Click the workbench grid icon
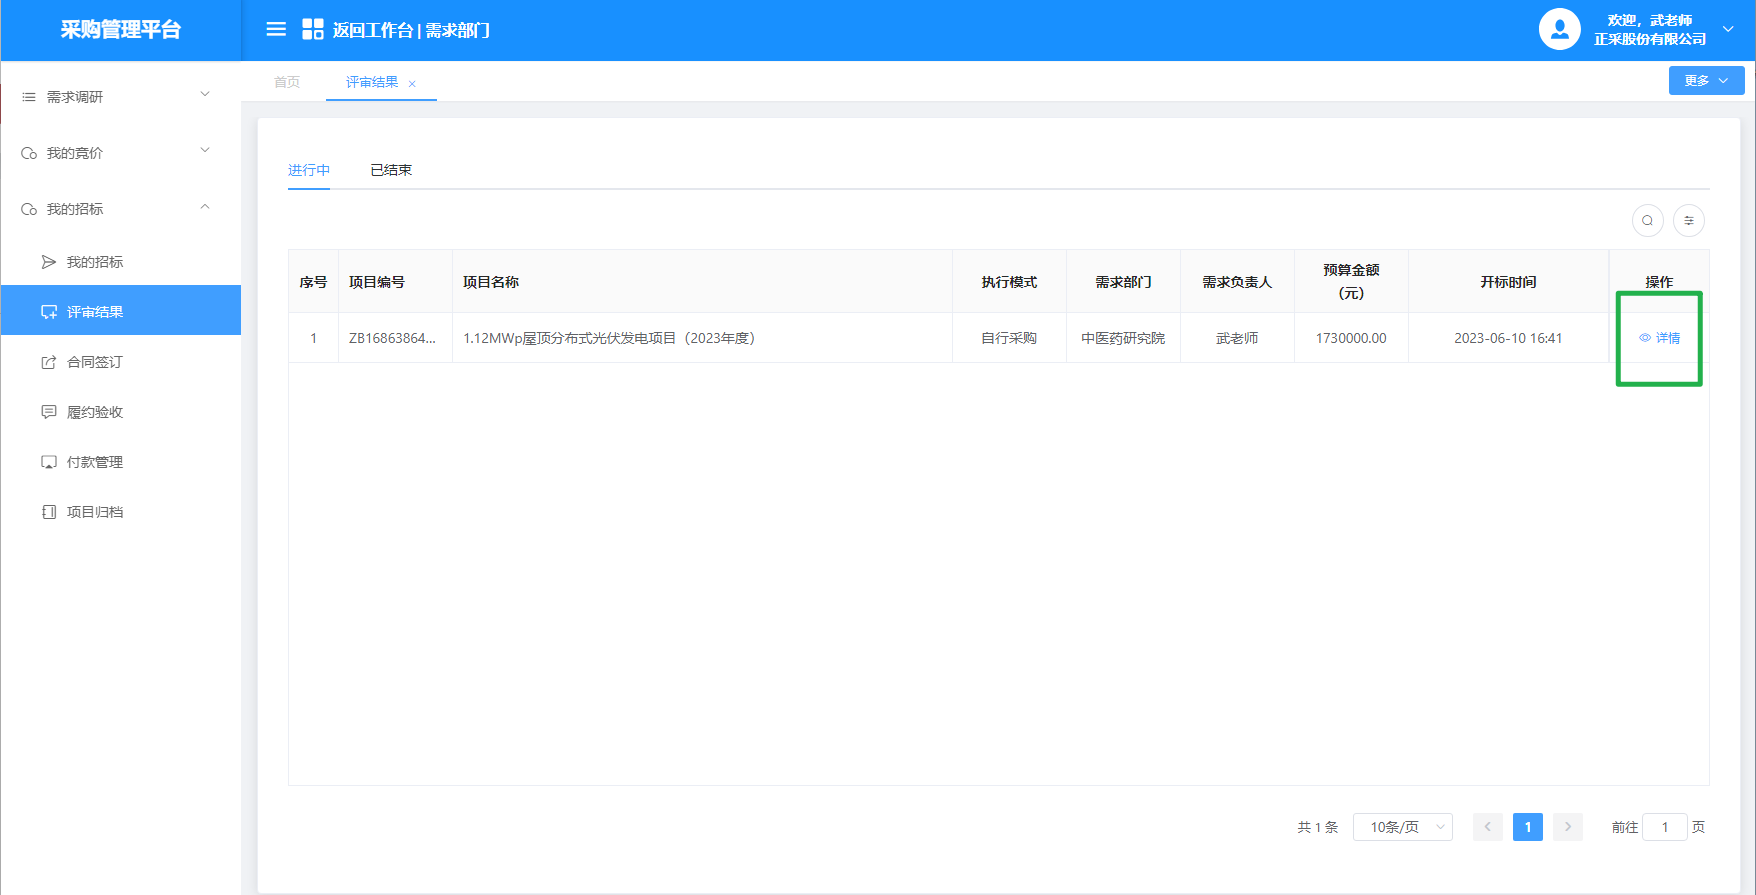Screen dimensions: 1756x895 312,29
